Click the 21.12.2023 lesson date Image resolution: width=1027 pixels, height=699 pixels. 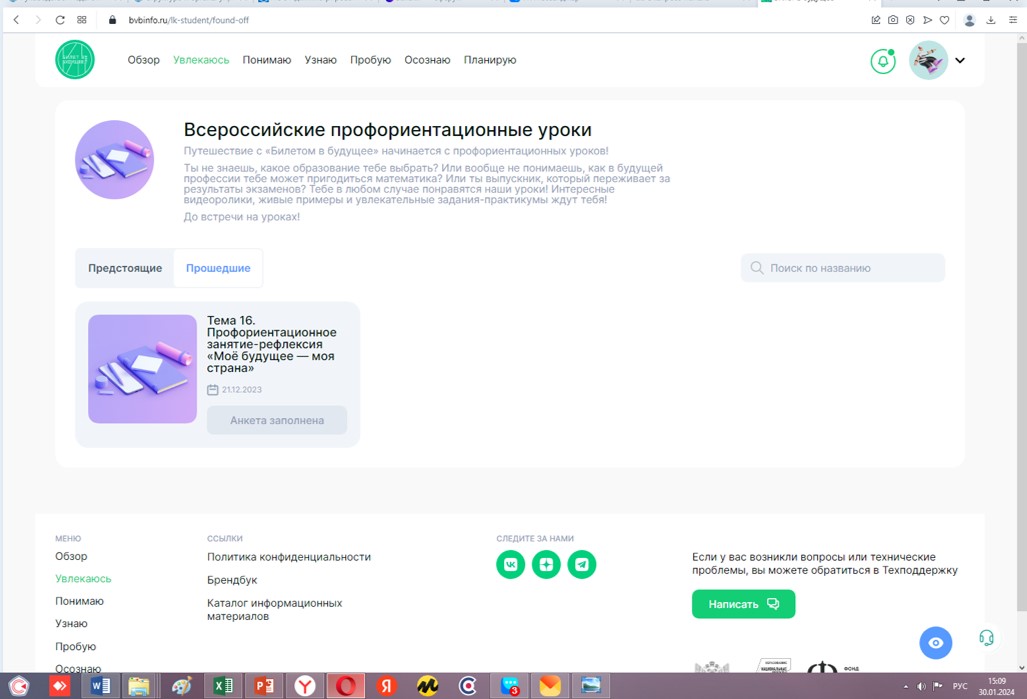(x=241, y=390)
